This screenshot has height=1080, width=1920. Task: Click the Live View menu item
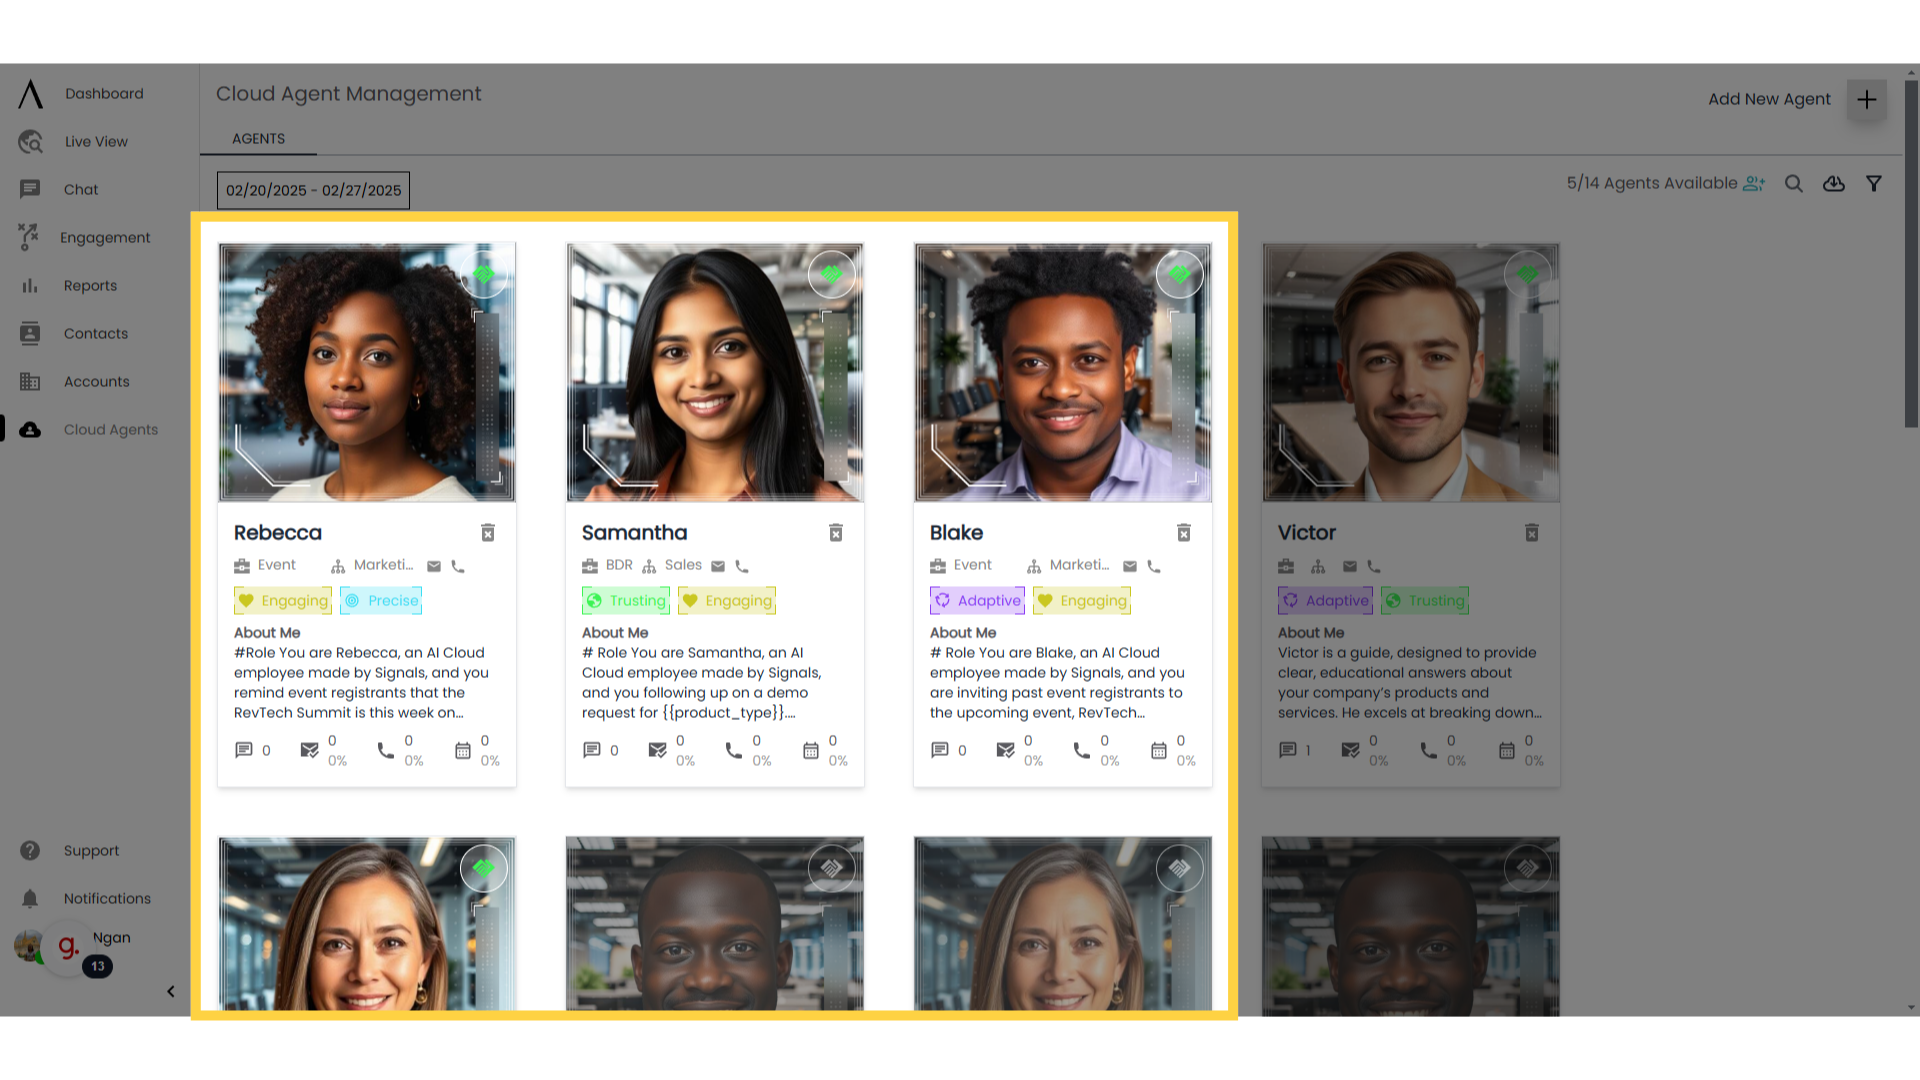click(x=94, y=141)
